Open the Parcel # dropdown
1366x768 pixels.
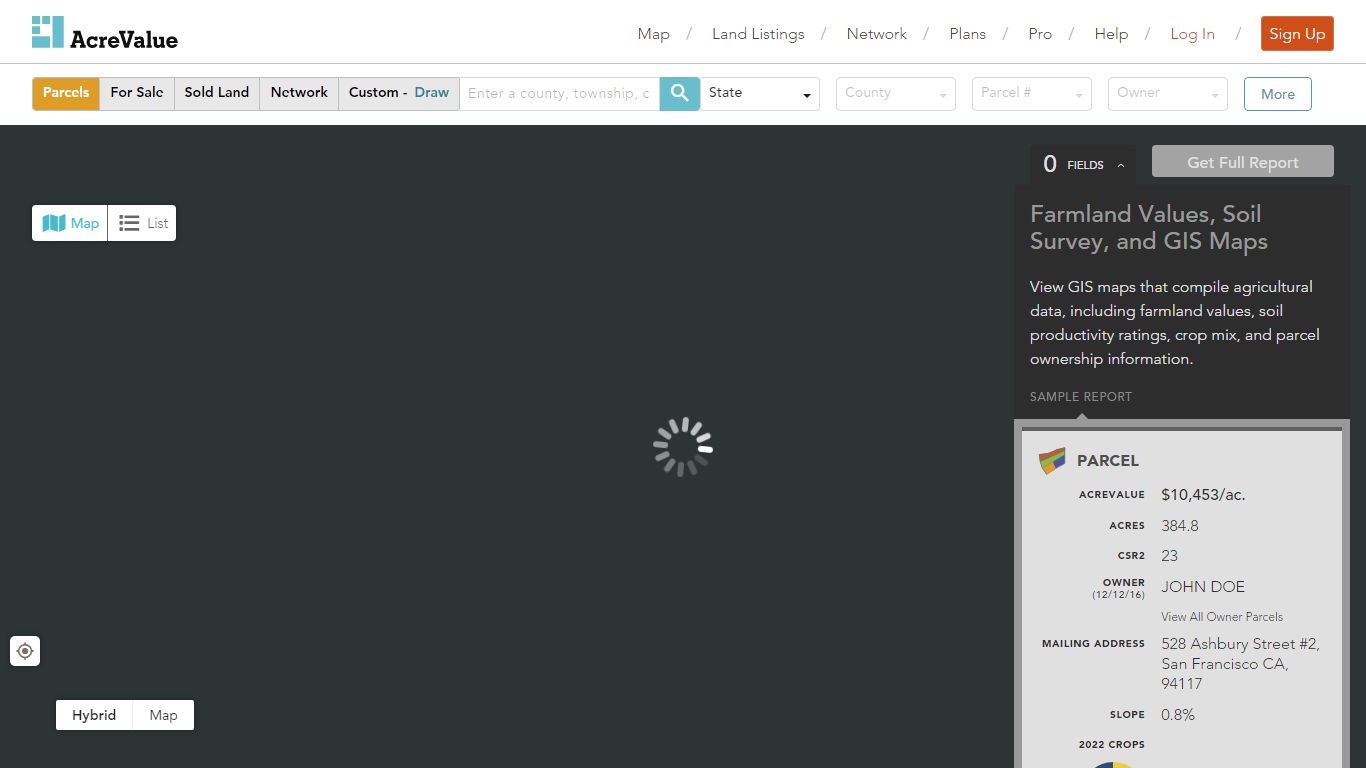click(1032, 93)
